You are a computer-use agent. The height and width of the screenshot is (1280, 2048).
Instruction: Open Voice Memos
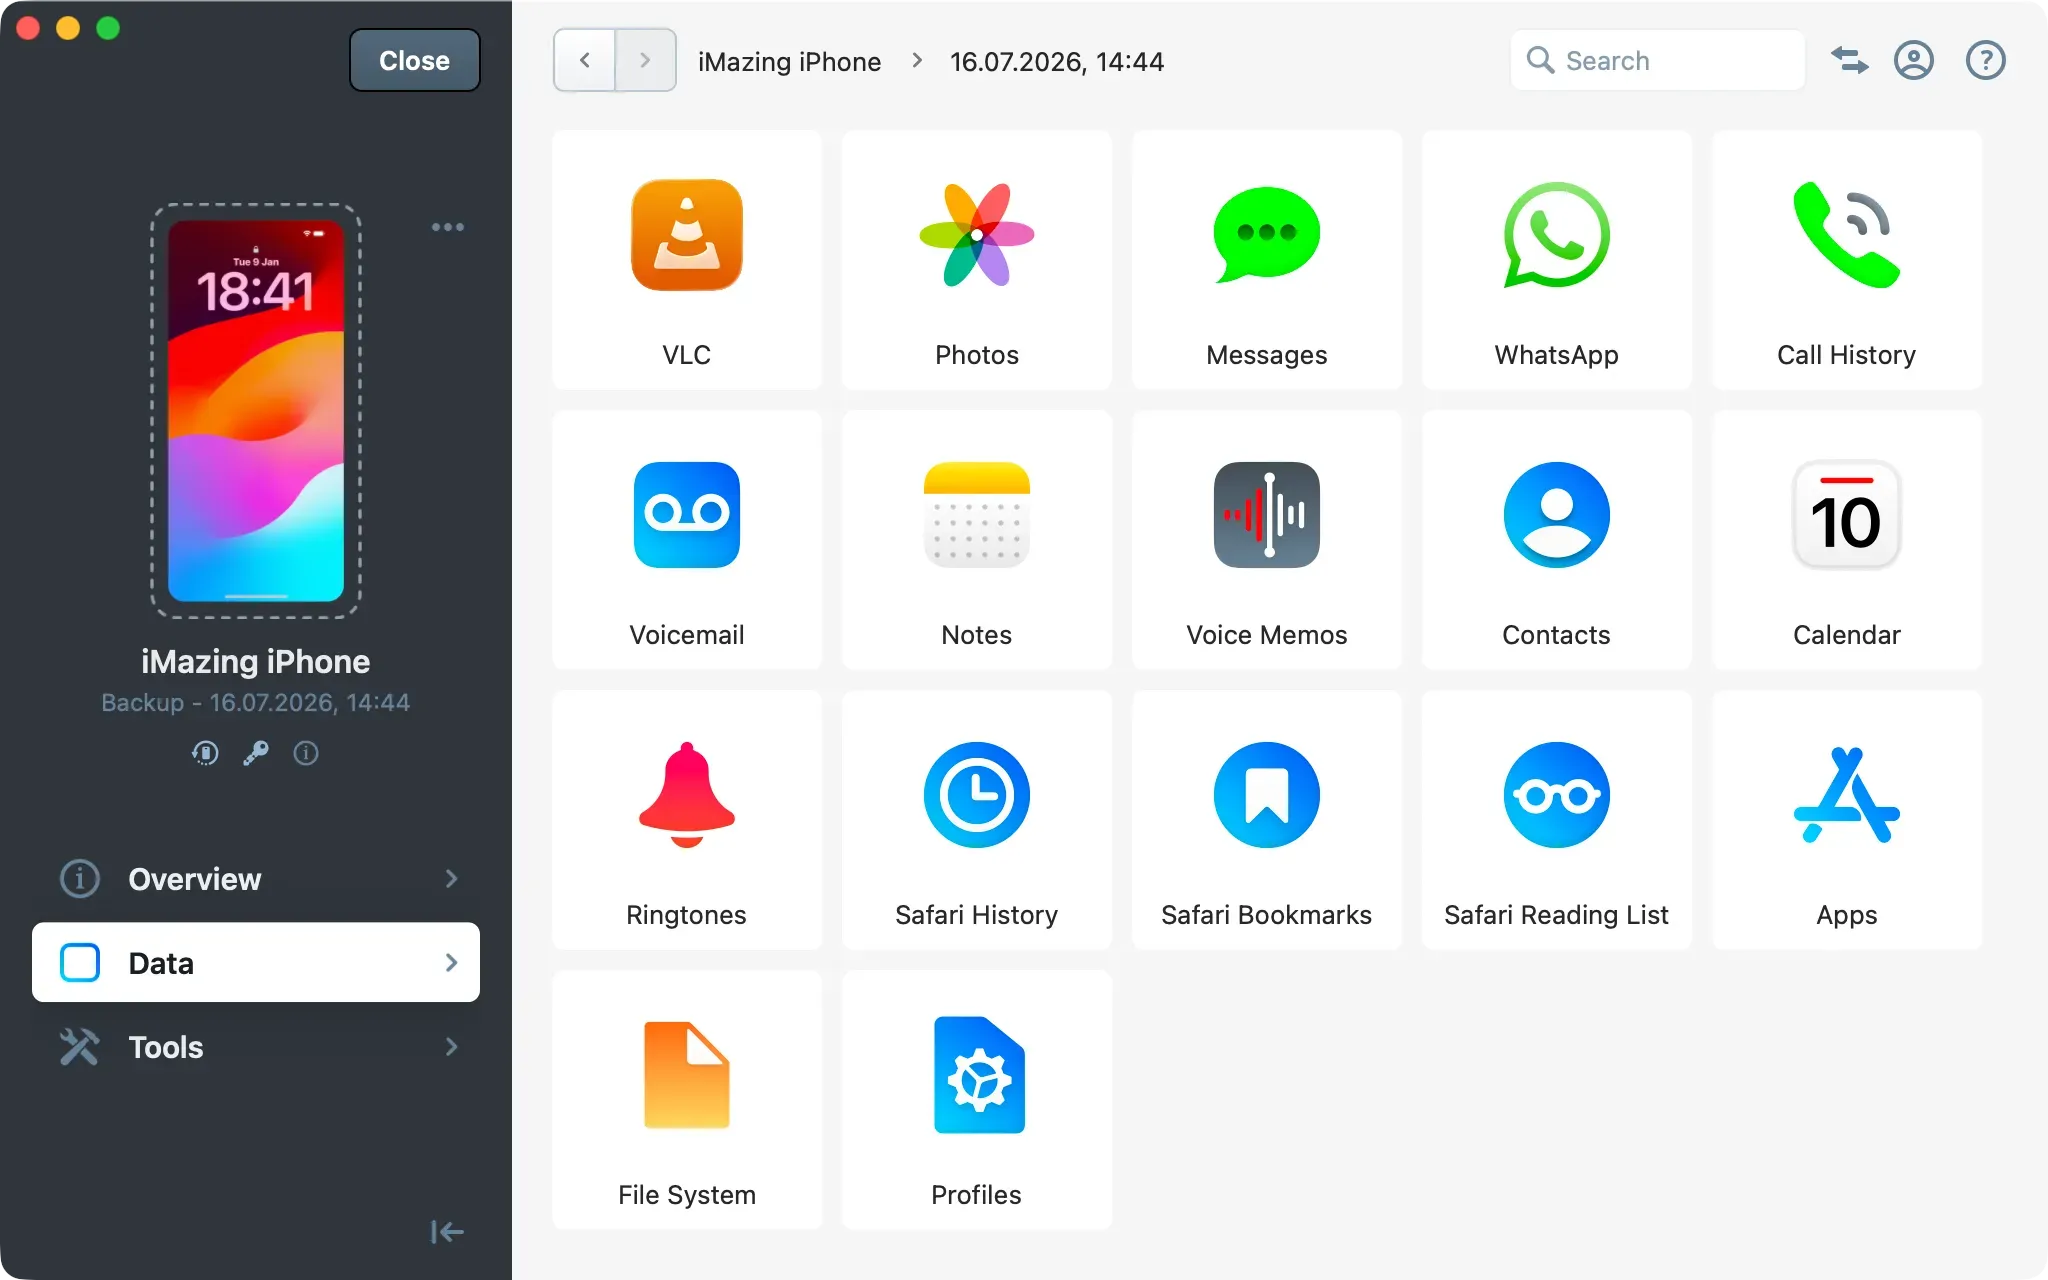pos(1267,540)
